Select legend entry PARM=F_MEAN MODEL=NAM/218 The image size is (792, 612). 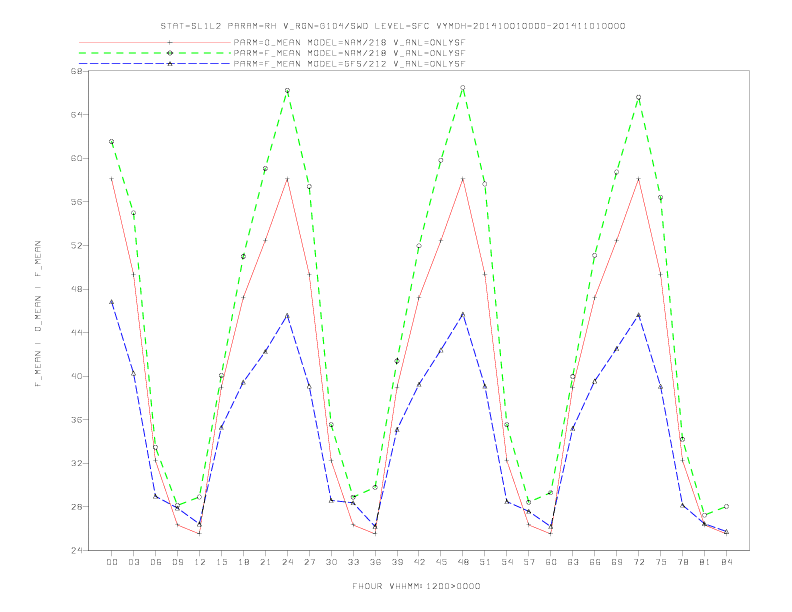click(x=349, y=53)
